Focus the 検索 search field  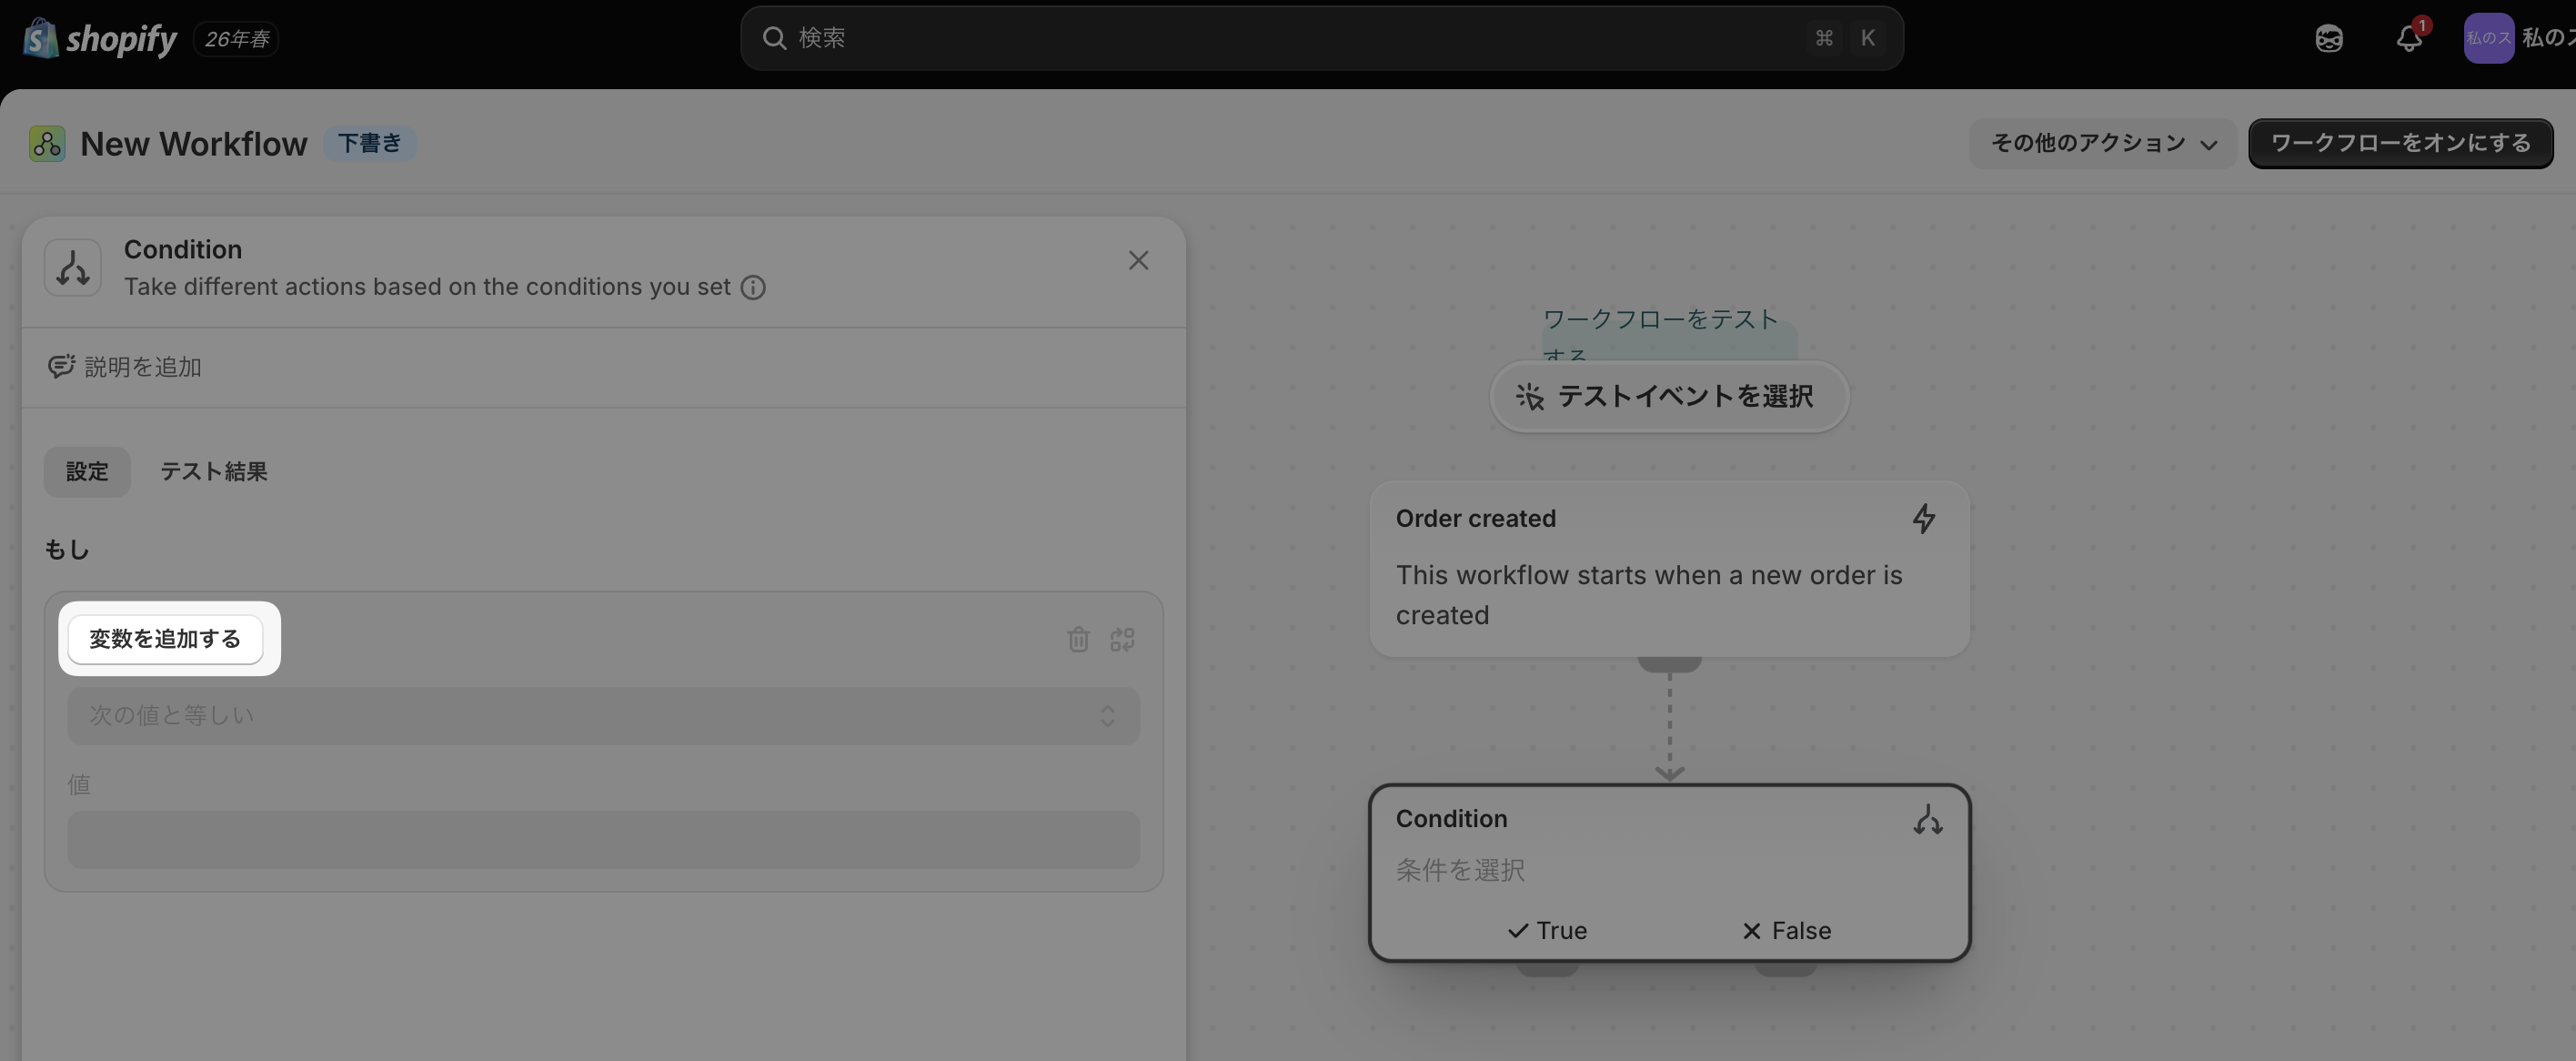click(1321, 38)
